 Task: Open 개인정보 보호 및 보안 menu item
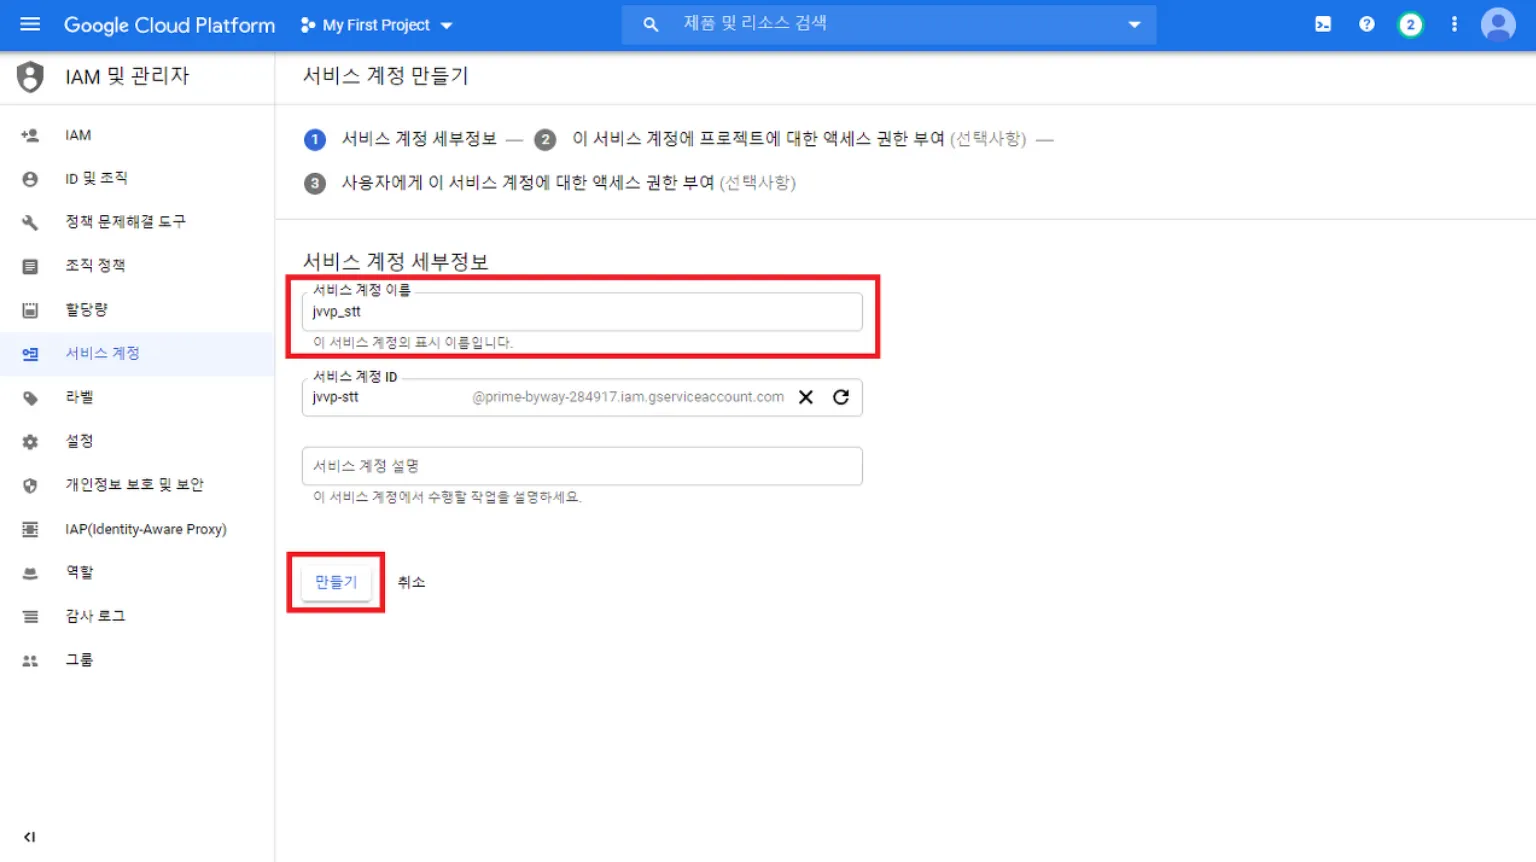click(x=137, y=485)
